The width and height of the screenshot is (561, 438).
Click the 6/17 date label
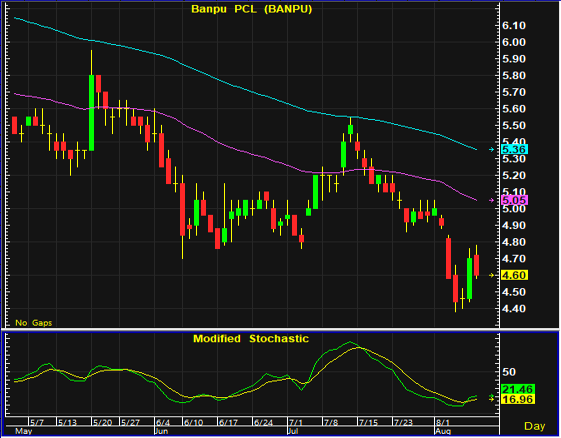[x=228, y=423]
